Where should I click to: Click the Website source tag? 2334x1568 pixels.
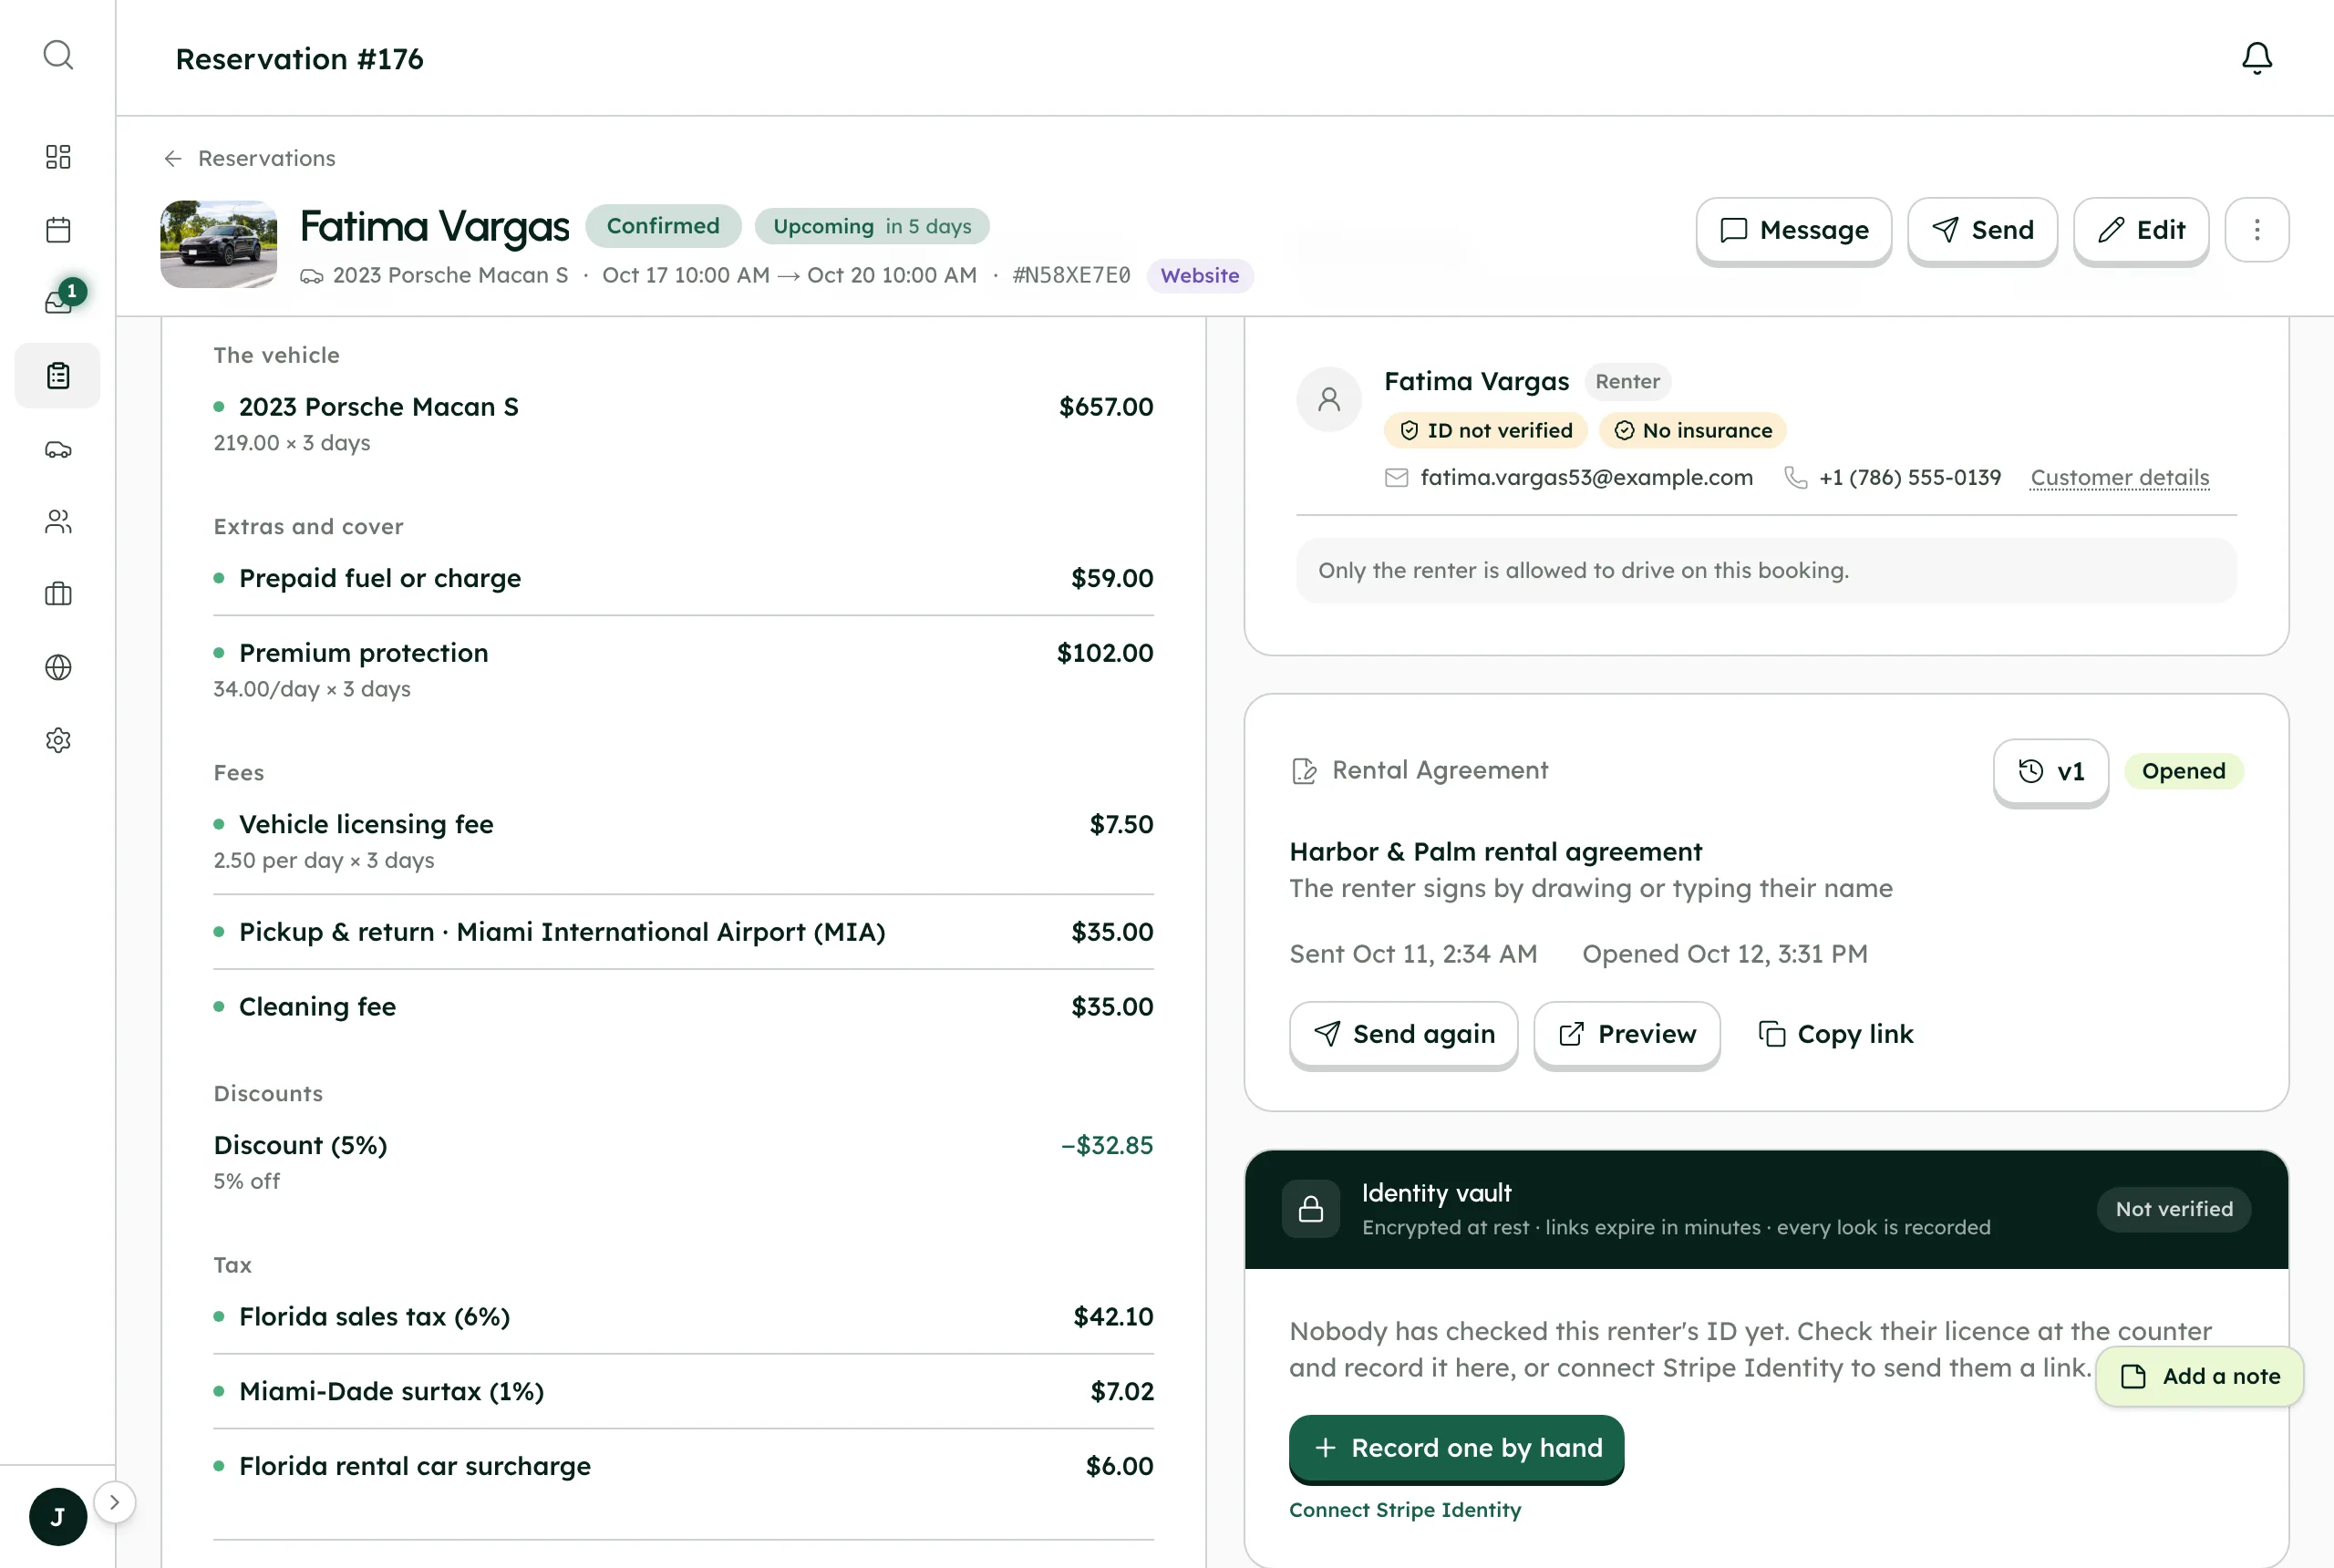[1199, 276]
